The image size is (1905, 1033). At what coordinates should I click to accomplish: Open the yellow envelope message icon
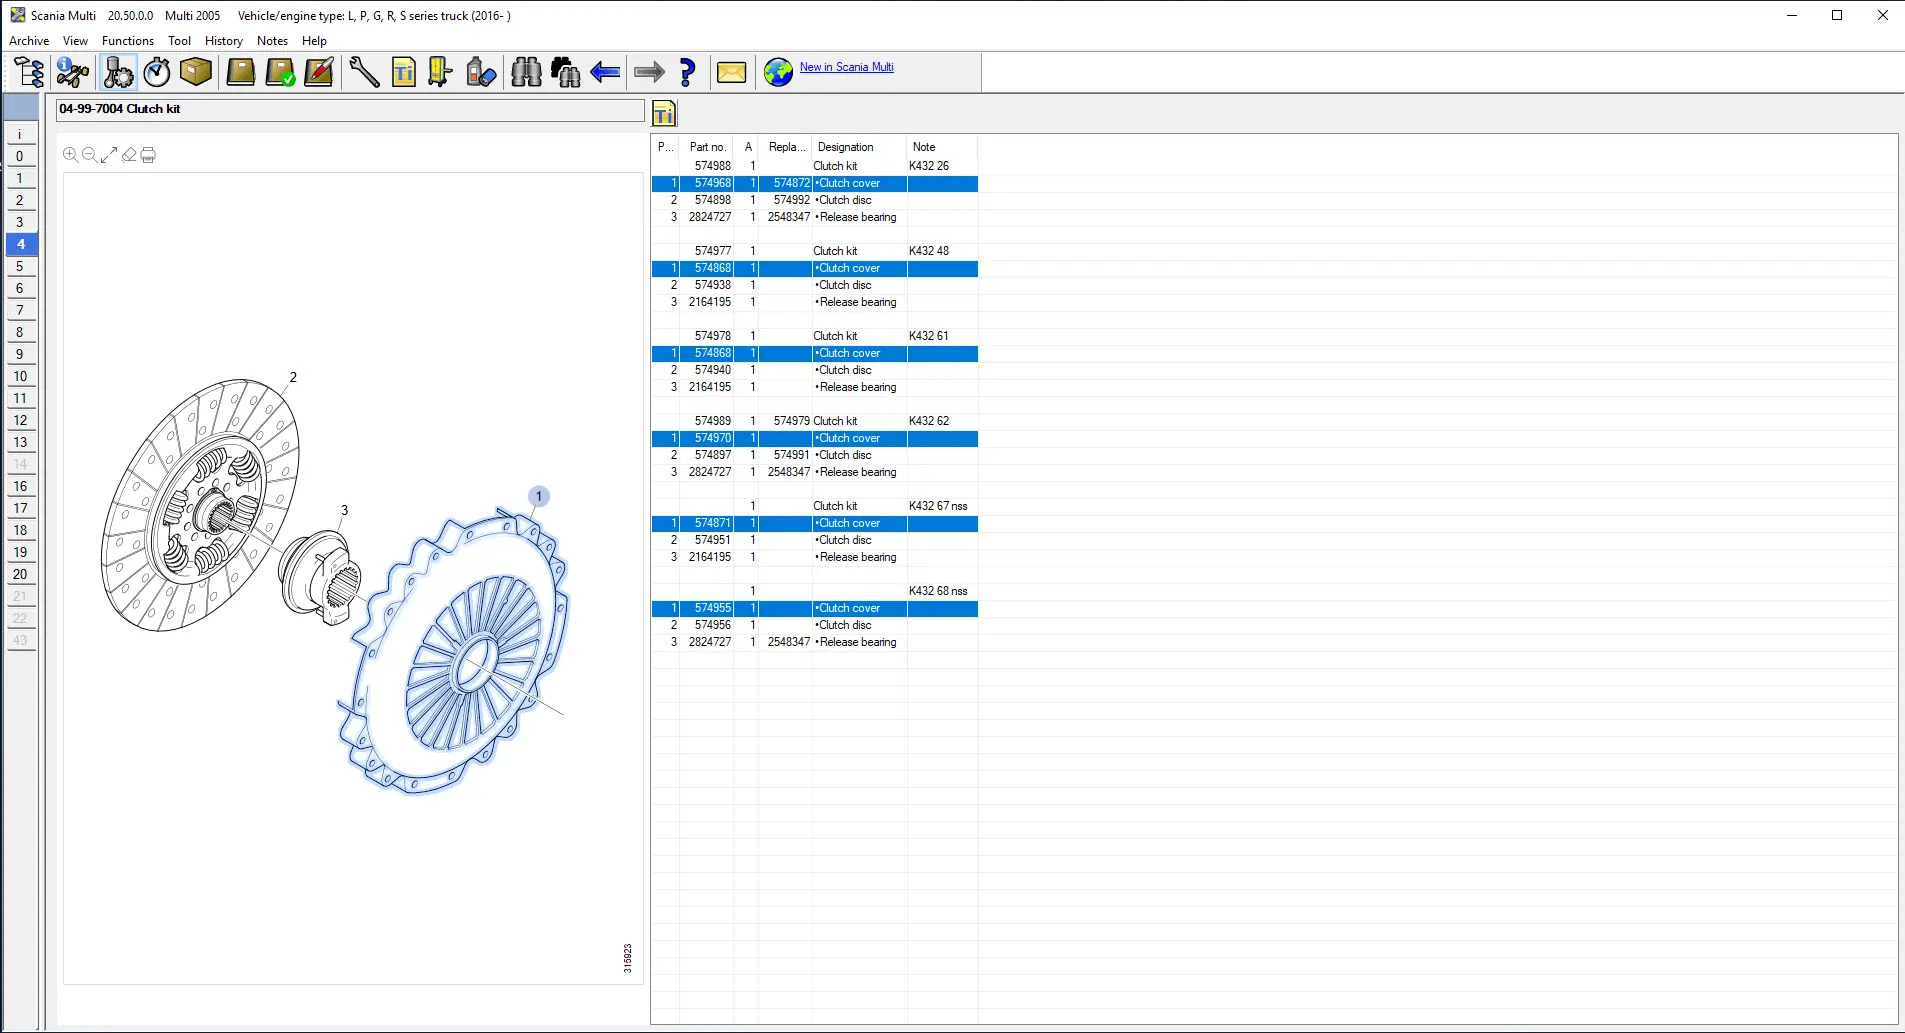tap(731, 72)
